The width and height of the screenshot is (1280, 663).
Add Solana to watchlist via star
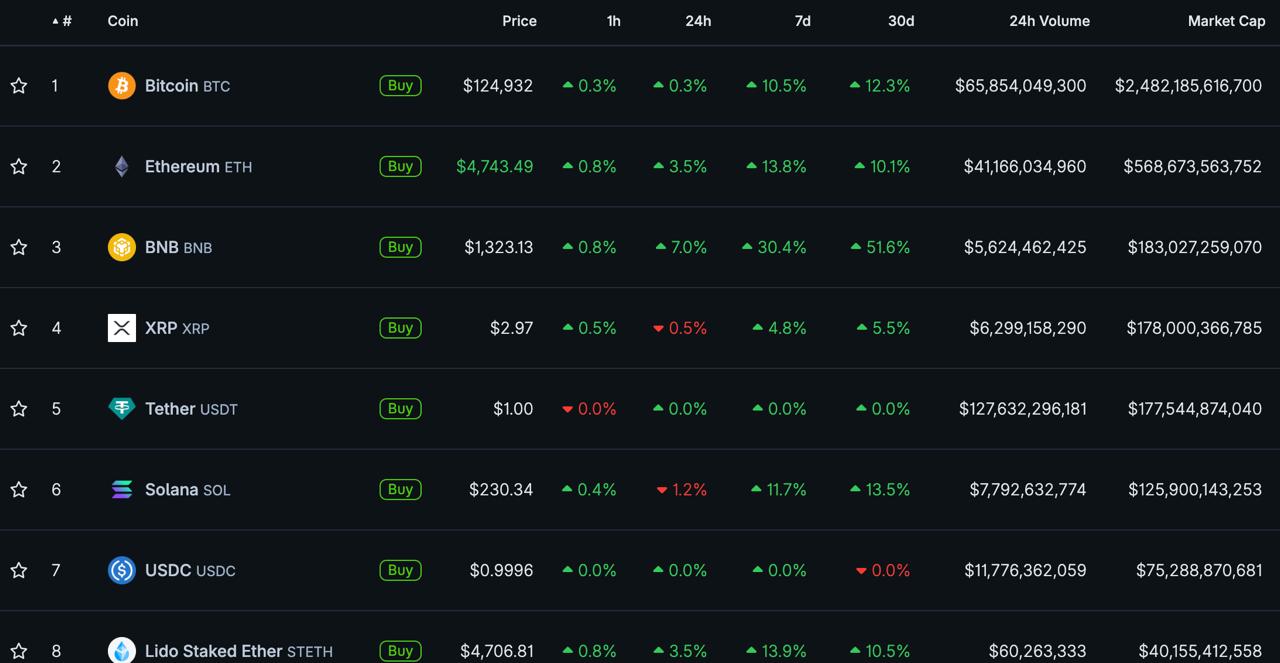[x=19, y=489]
